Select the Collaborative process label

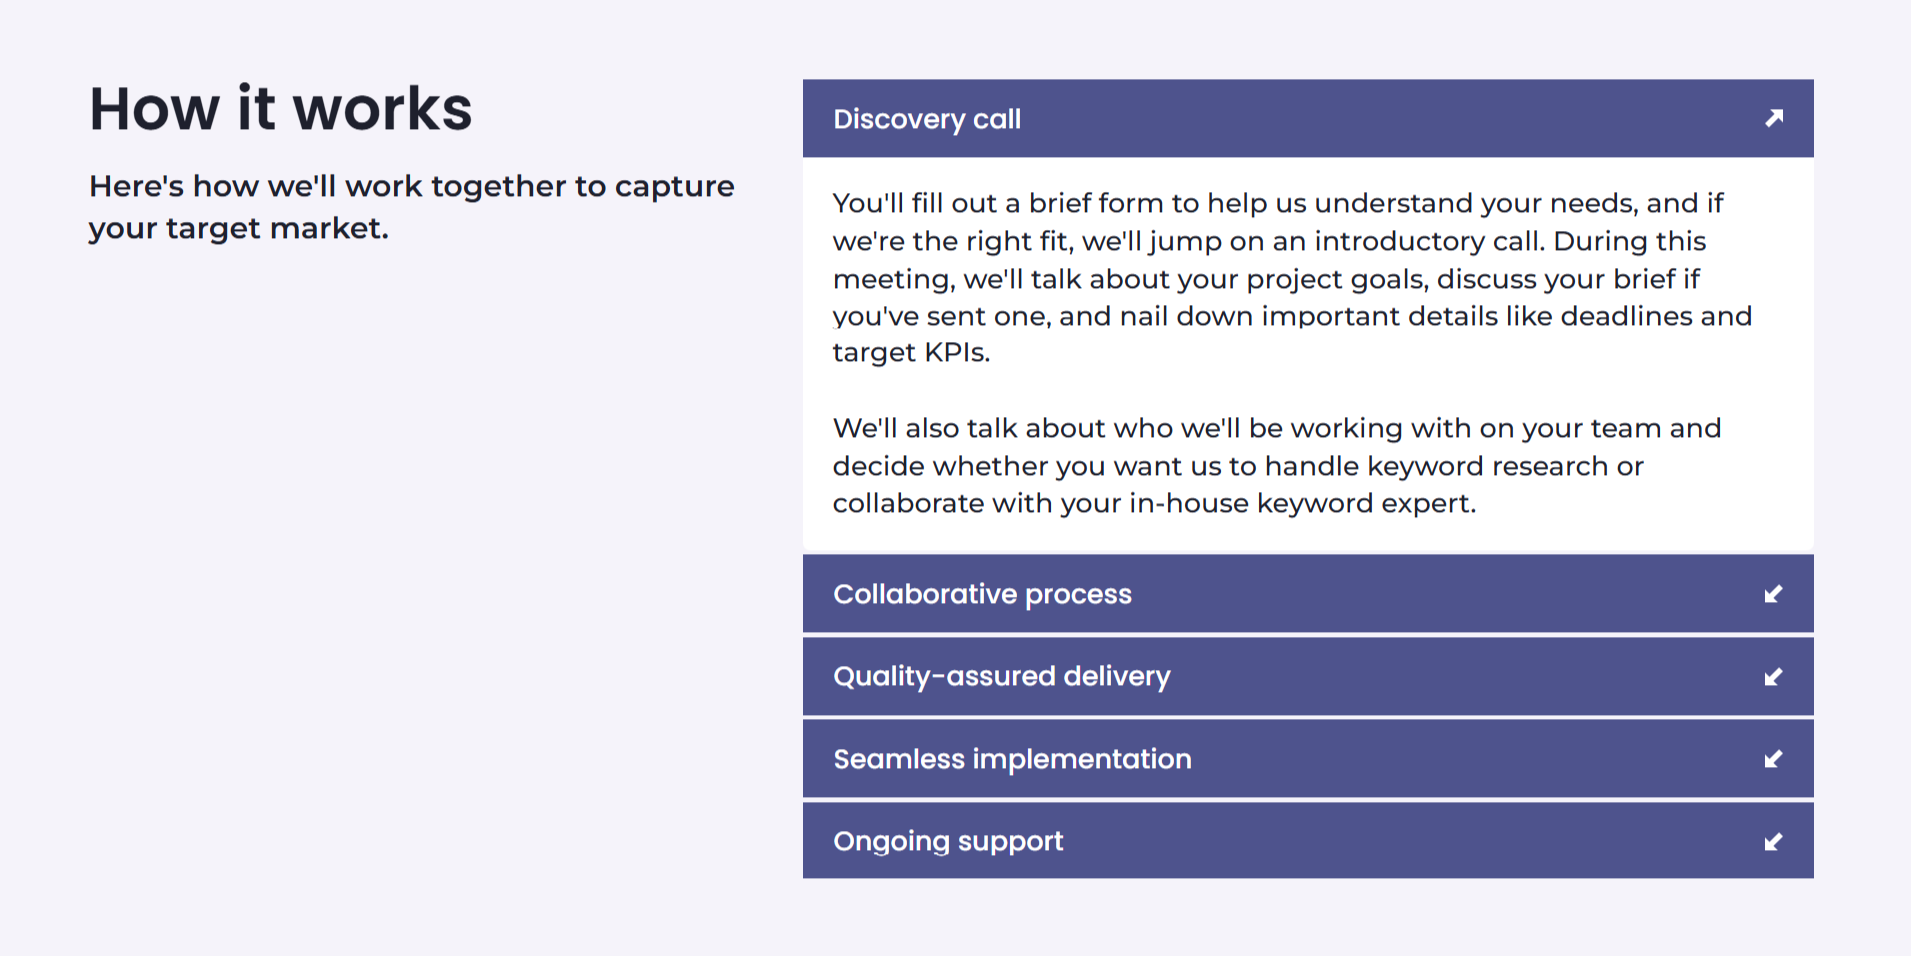click(x=982, y=594)
